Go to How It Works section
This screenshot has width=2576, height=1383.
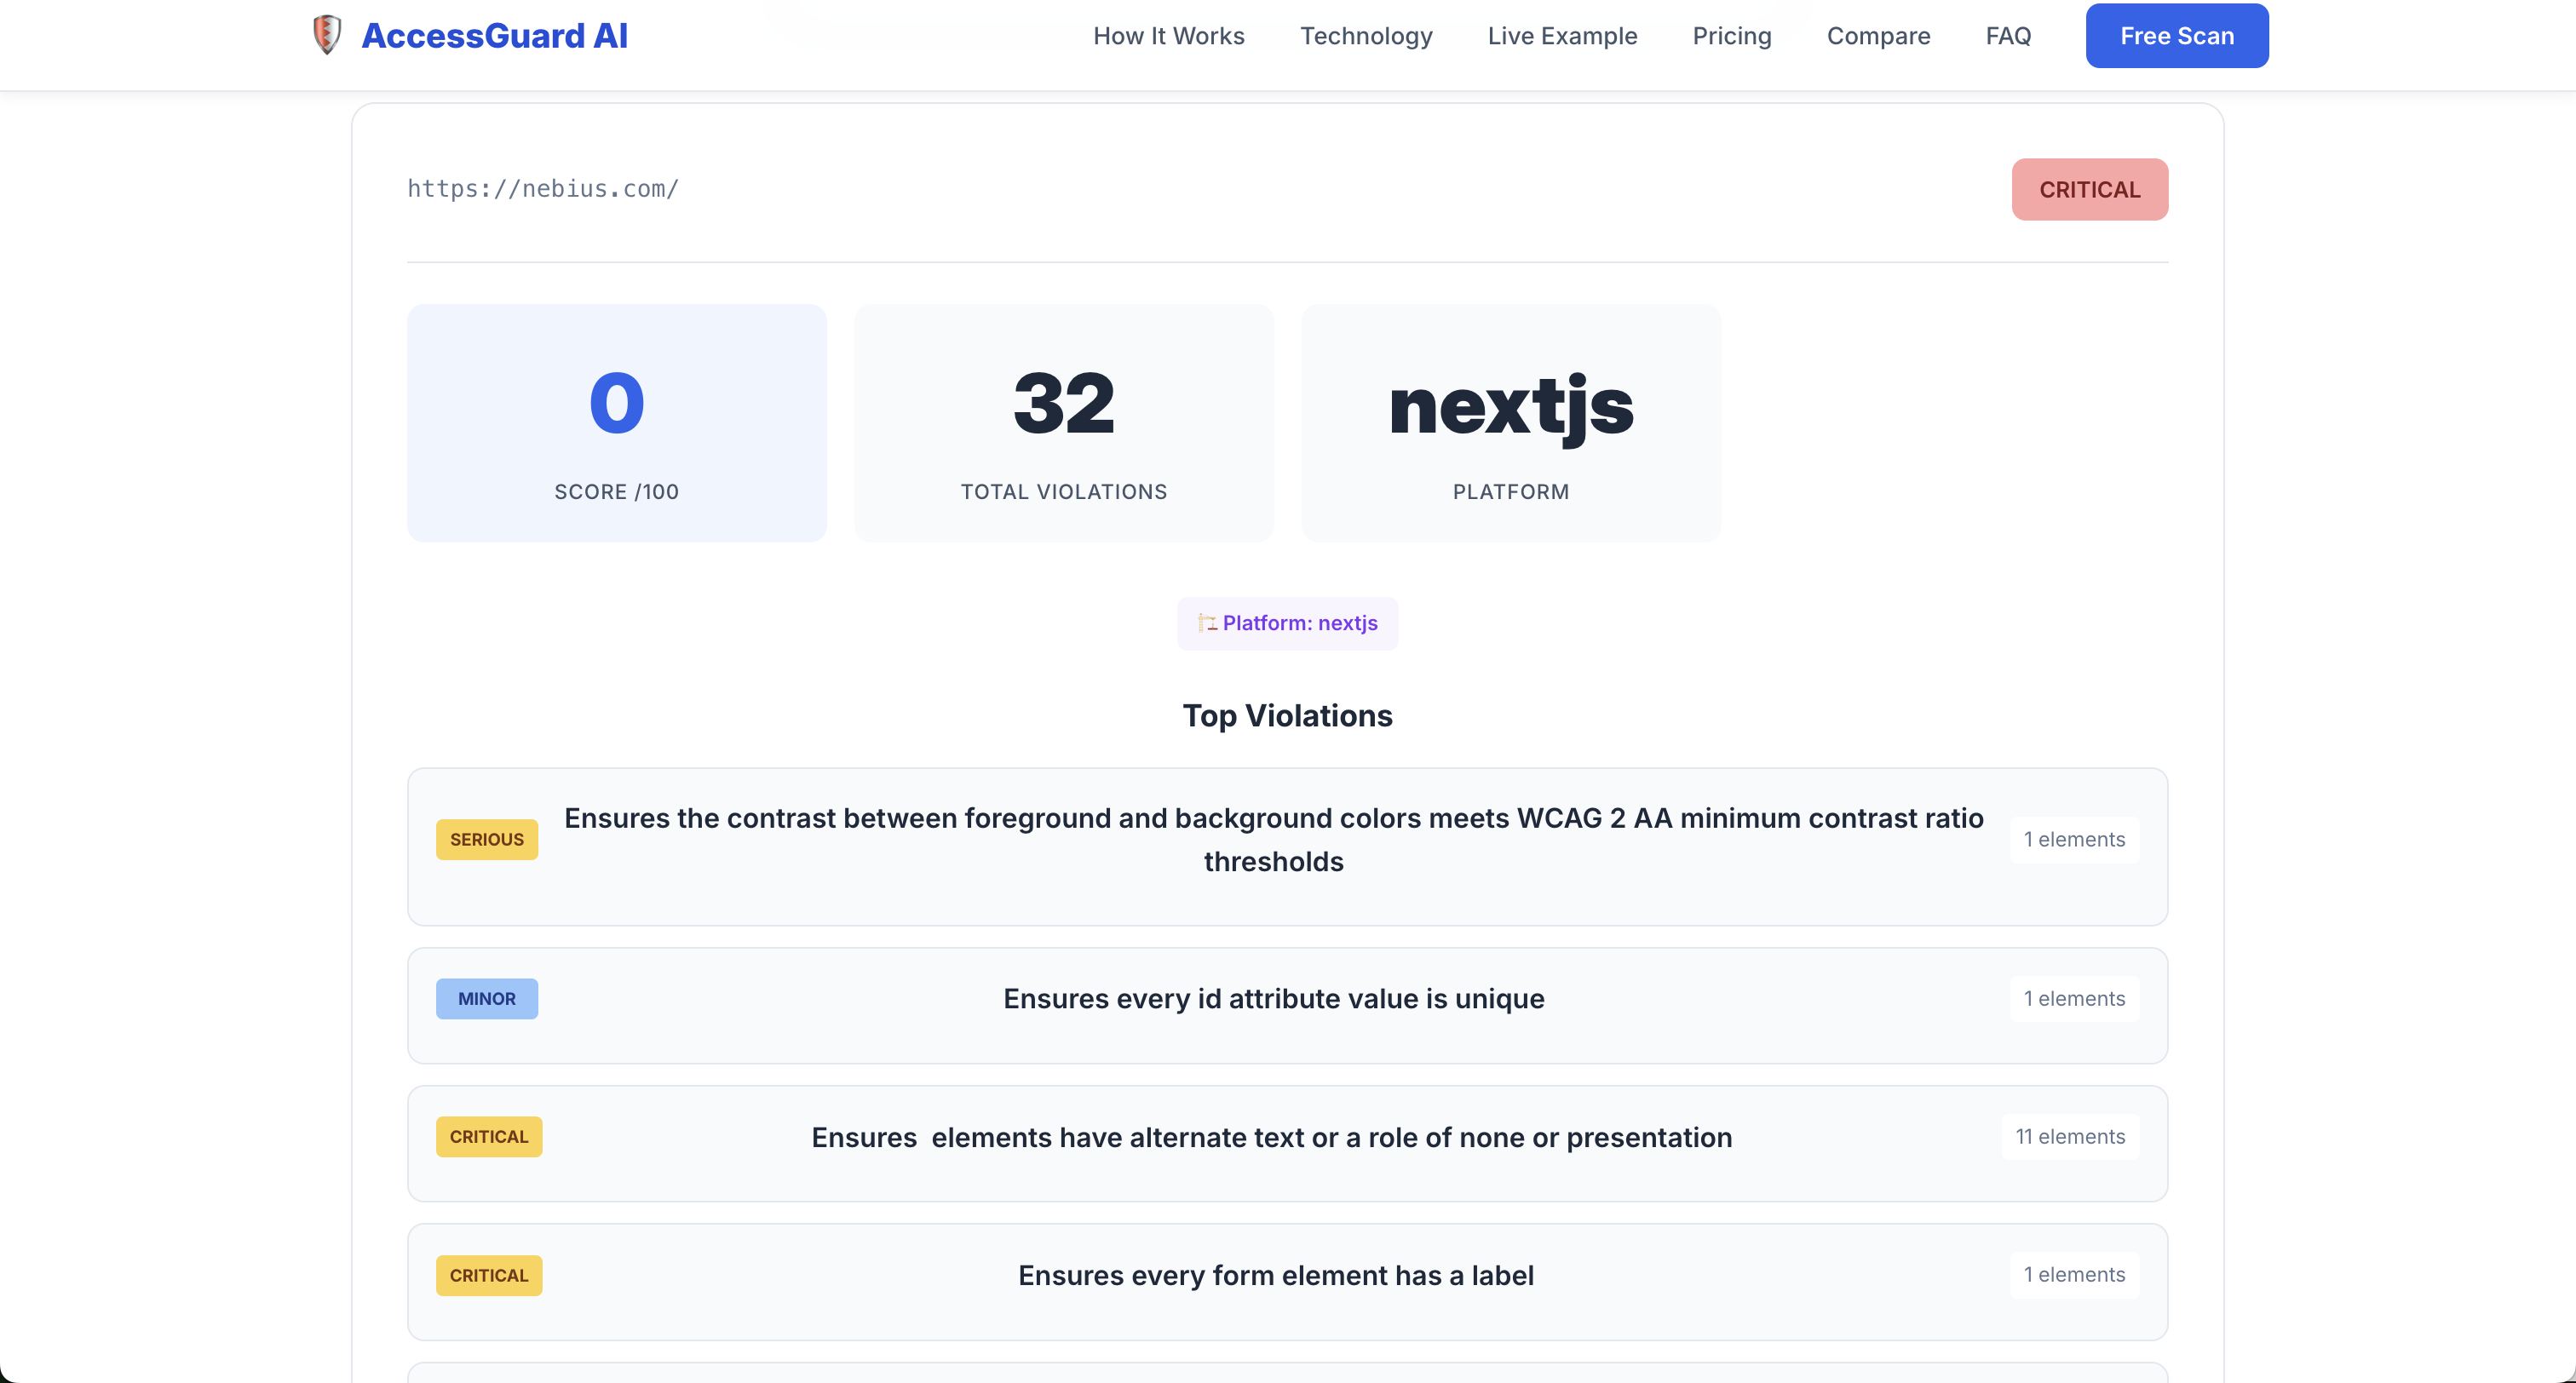tap(1168, 36)
